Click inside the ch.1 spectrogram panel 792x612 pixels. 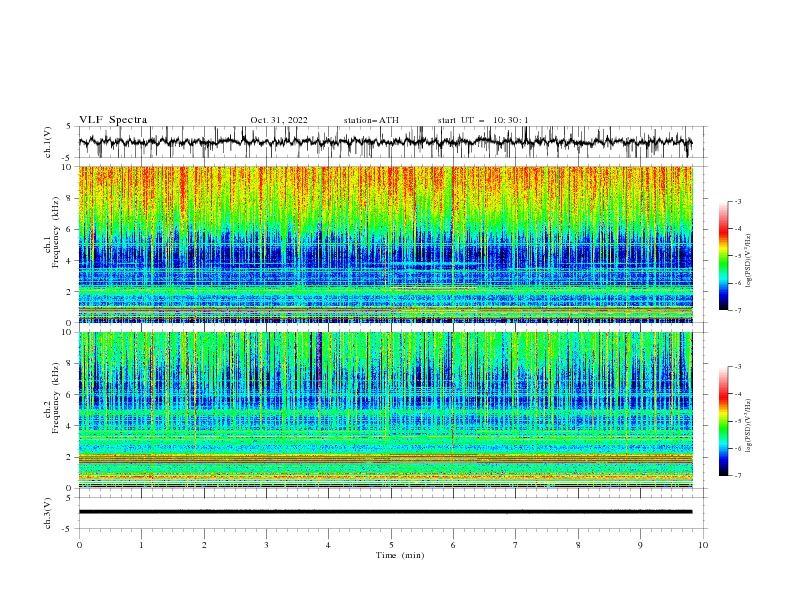385,244
